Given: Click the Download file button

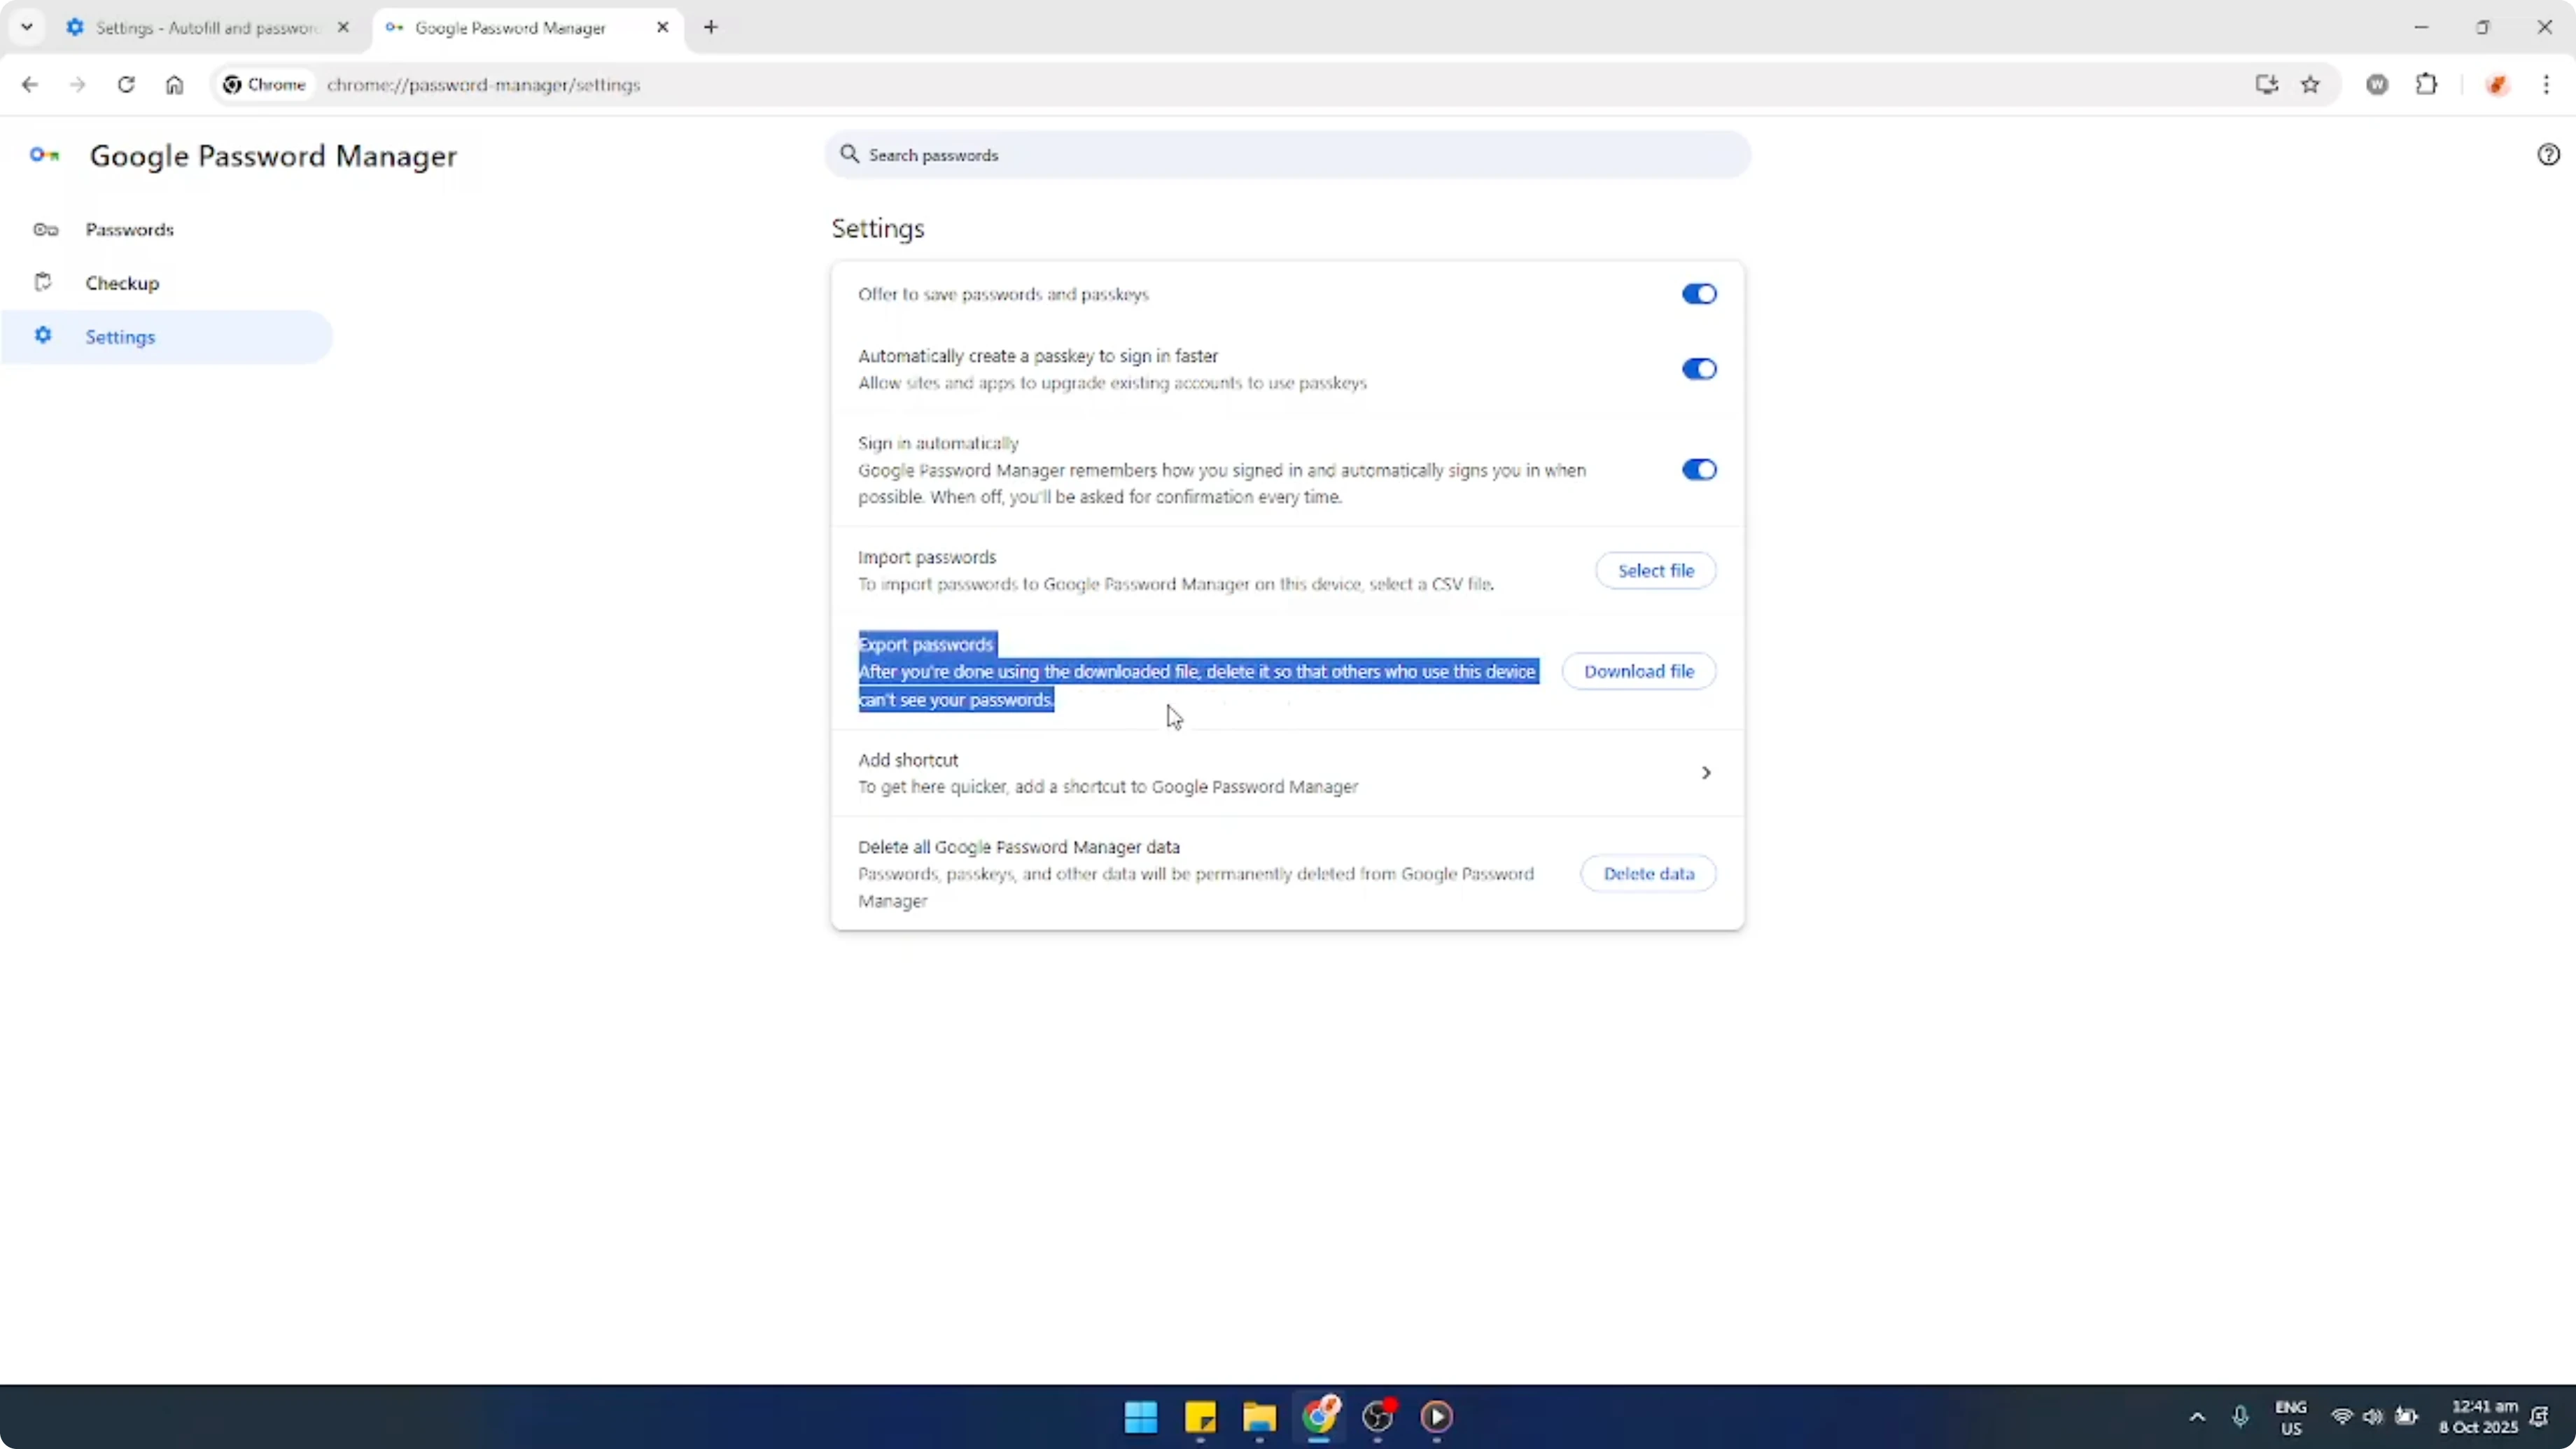Looking at the screenshot, I should 1639,670.
